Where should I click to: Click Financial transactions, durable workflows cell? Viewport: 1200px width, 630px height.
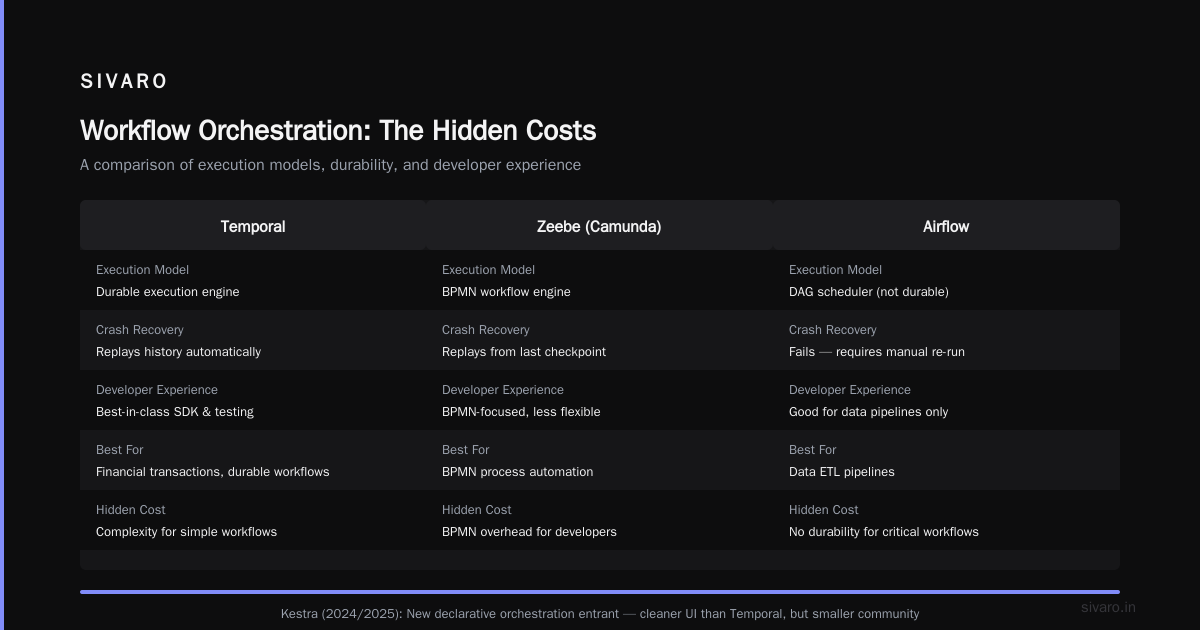pyautogui.click(x=253, y=460)
